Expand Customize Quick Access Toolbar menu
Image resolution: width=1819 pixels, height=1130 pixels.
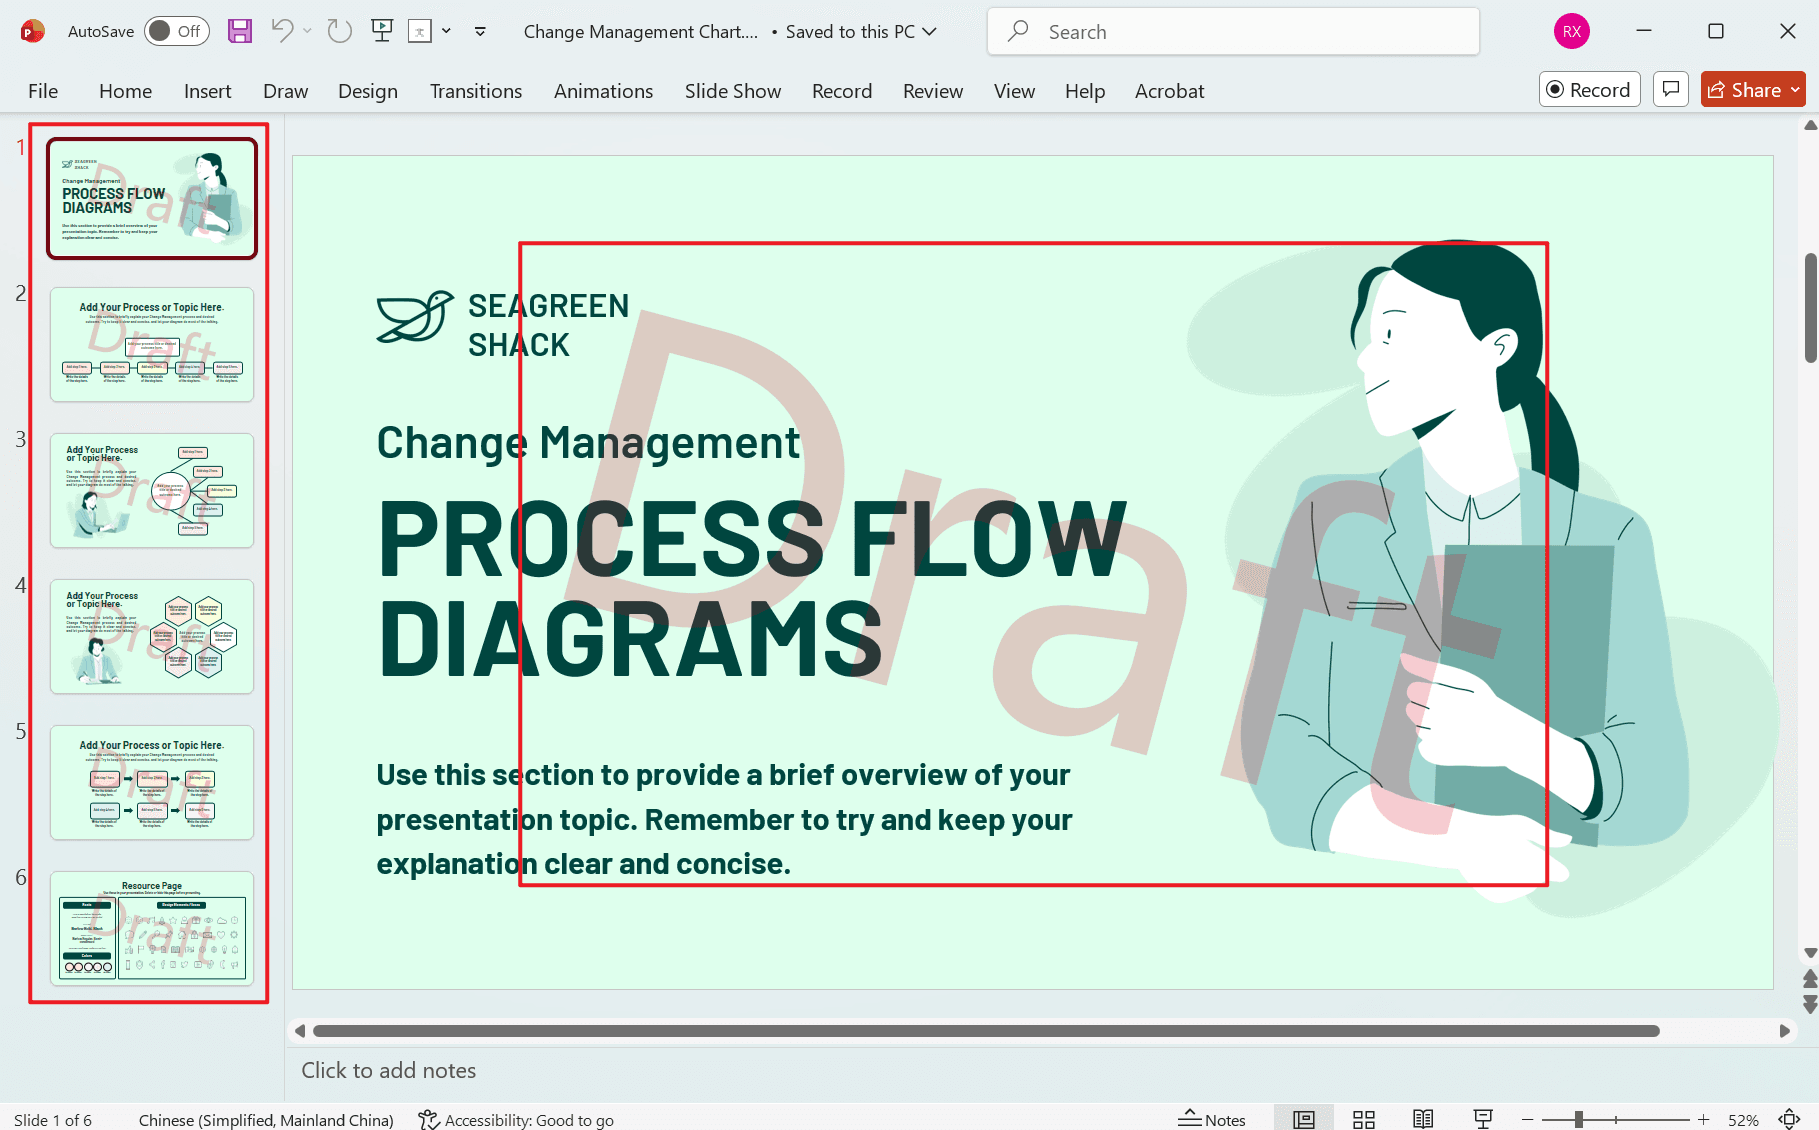pyautogui.click(x=480, y=31)
